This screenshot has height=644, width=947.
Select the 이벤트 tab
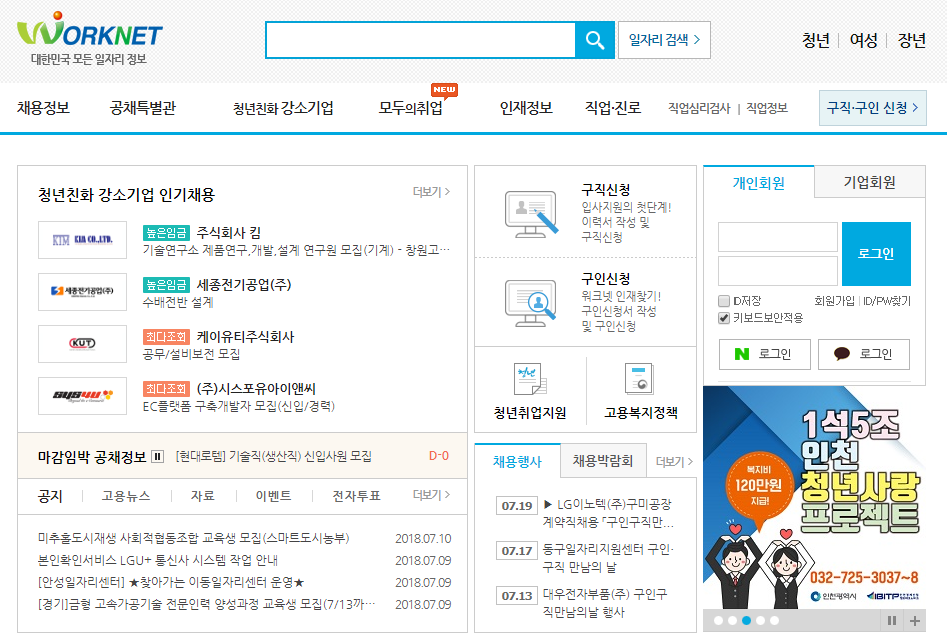273,496
